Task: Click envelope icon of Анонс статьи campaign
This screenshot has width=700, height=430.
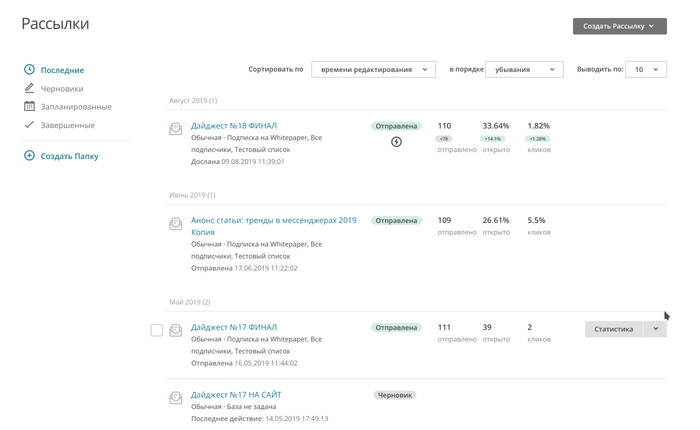Action: (x=176, y=223)
